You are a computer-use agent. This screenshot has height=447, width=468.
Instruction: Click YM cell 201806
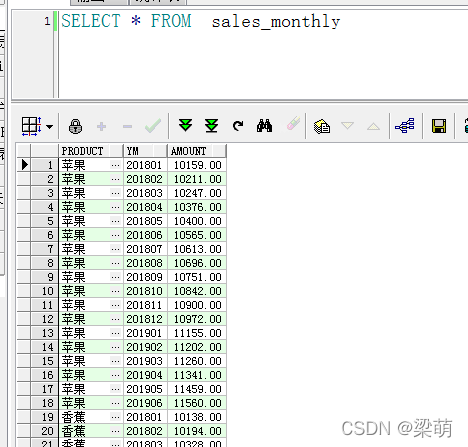click(145, 235)
